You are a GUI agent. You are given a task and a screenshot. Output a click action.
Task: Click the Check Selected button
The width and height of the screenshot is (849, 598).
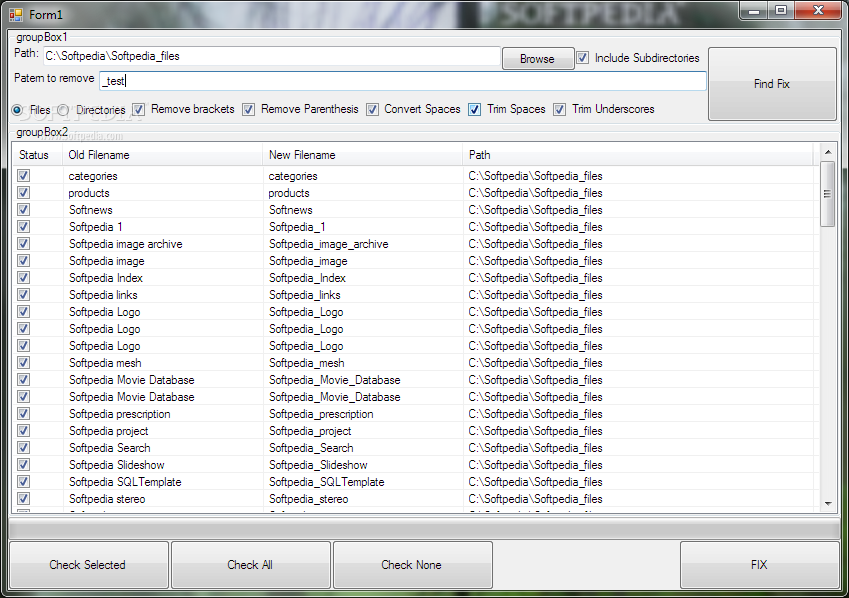click(x=88, y=564)
